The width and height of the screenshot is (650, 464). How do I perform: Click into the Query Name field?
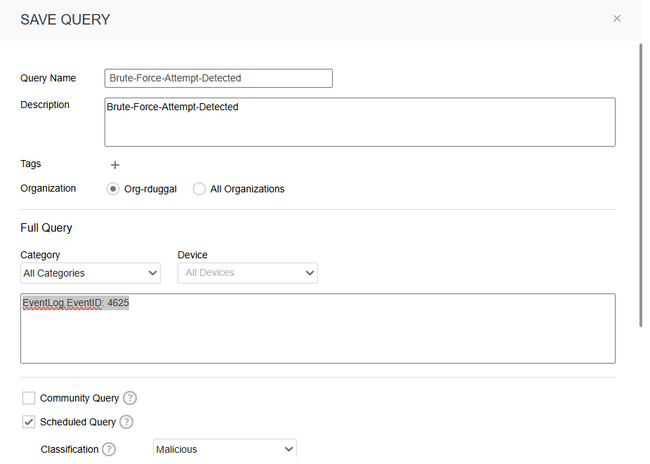tap(218, 78)
